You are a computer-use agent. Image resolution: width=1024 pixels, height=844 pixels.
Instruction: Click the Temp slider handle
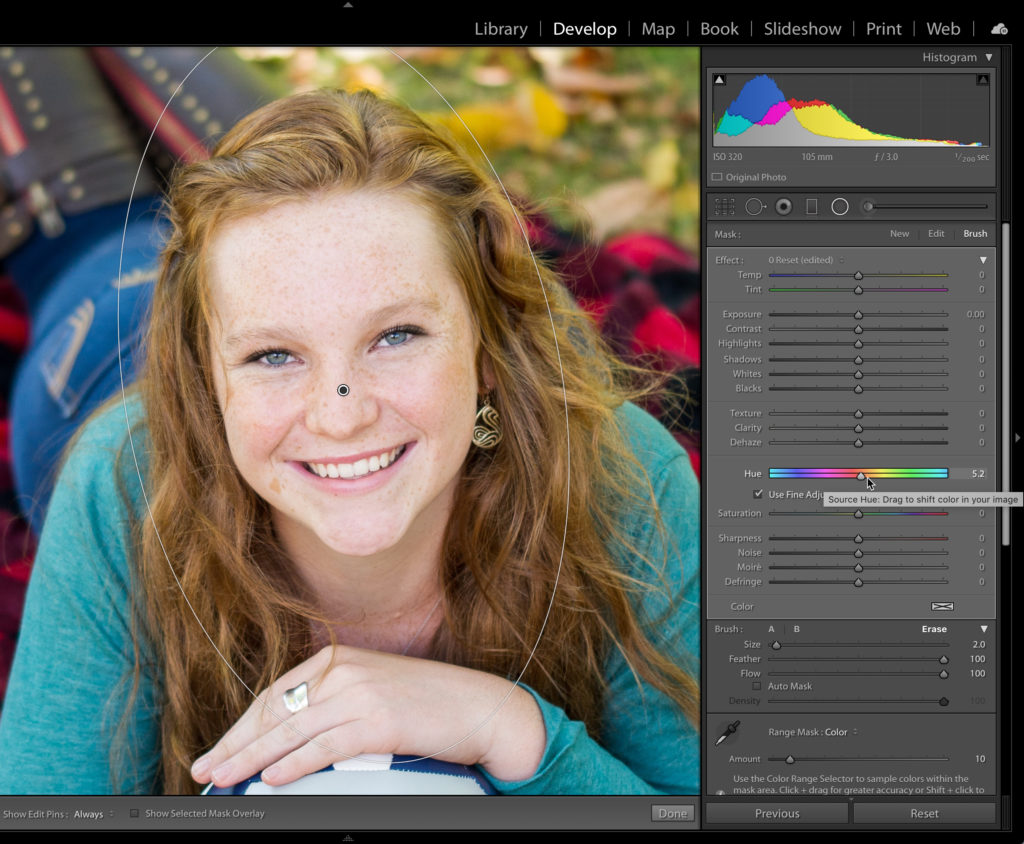(x=858, y=276)
